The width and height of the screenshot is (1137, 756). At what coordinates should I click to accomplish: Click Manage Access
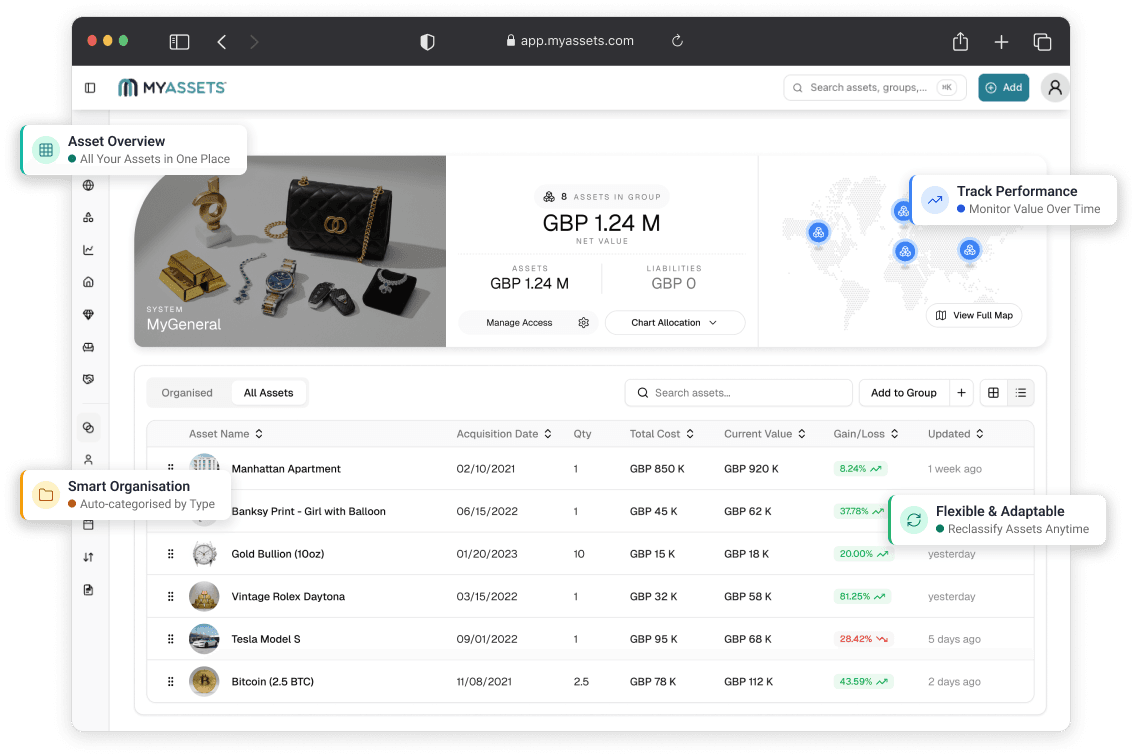pos(519,323)
